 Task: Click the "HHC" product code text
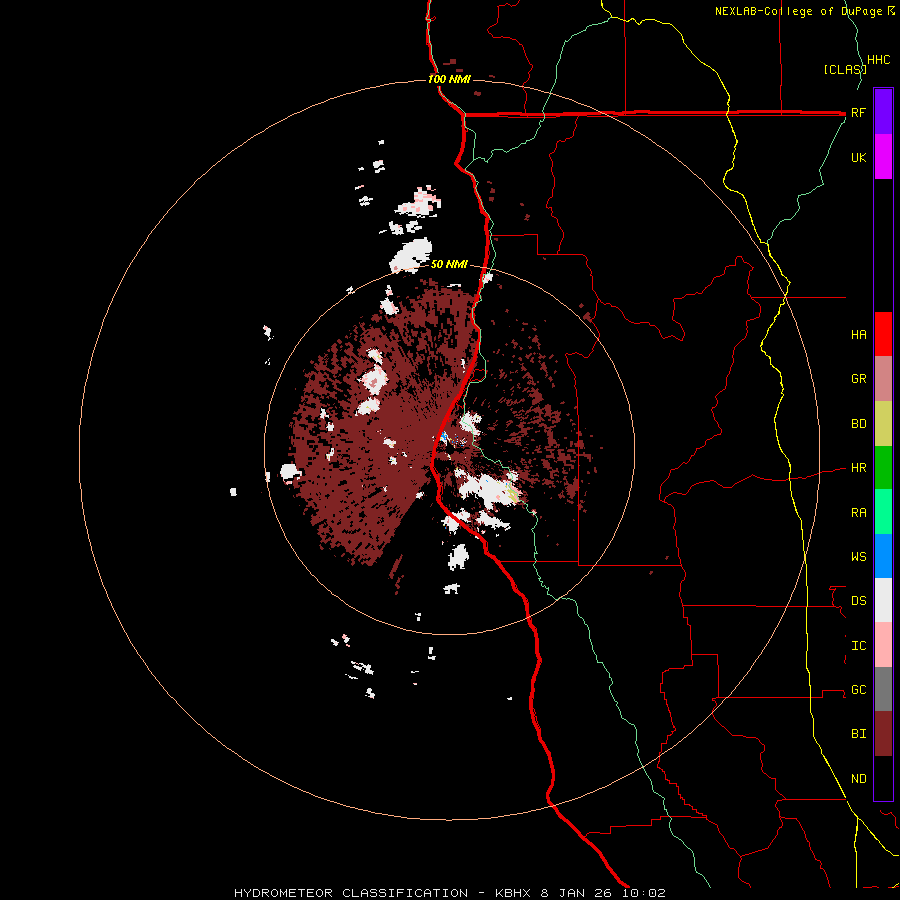click(879, 60)
